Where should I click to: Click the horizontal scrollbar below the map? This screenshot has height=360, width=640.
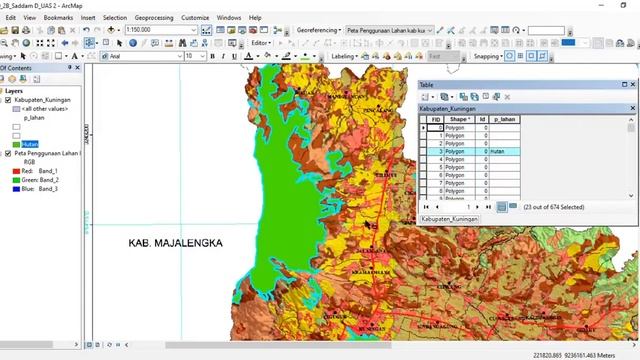(x=278, y=345)
